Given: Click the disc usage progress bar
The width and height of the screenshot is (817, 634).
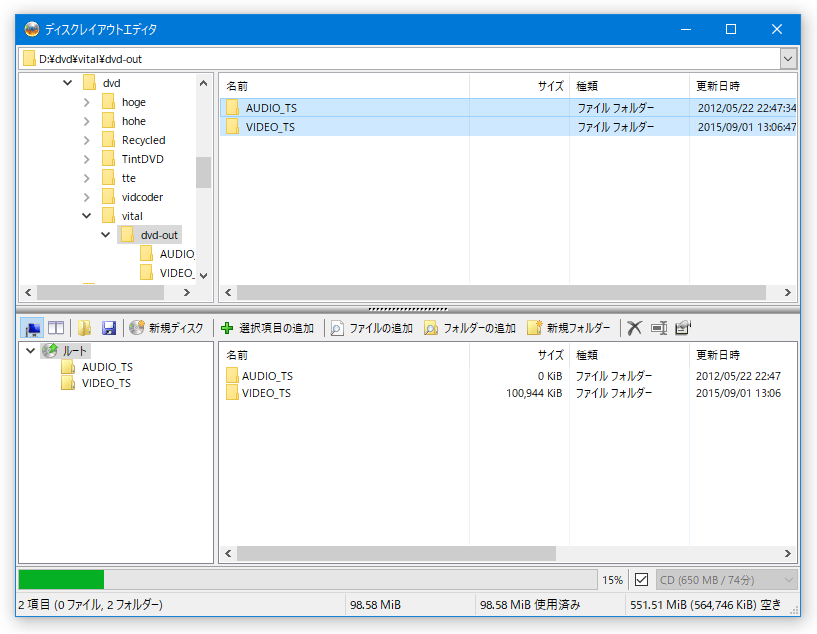Looking at the screenshot, I should pyautogui.click(x=307, y=579).
